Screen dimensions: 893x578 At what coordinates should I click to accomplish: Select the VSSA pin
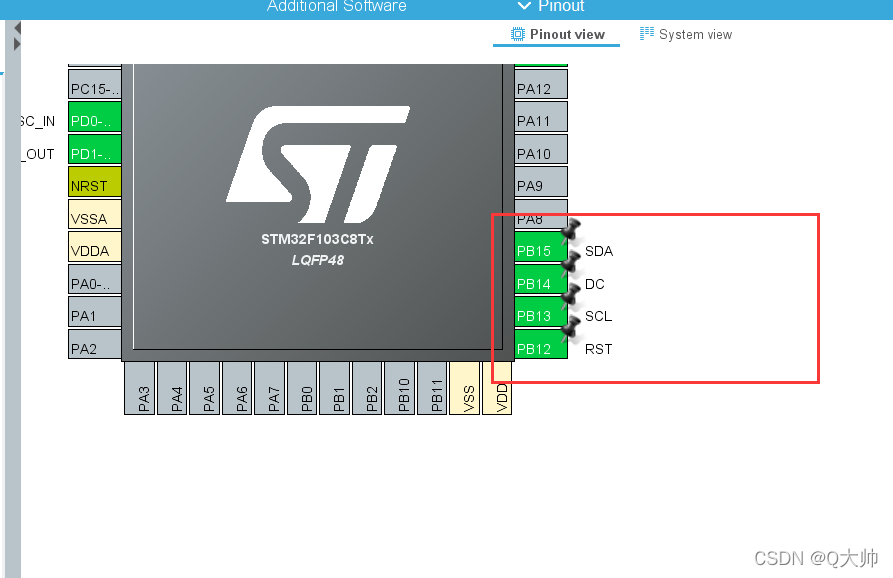pos(95,214)
